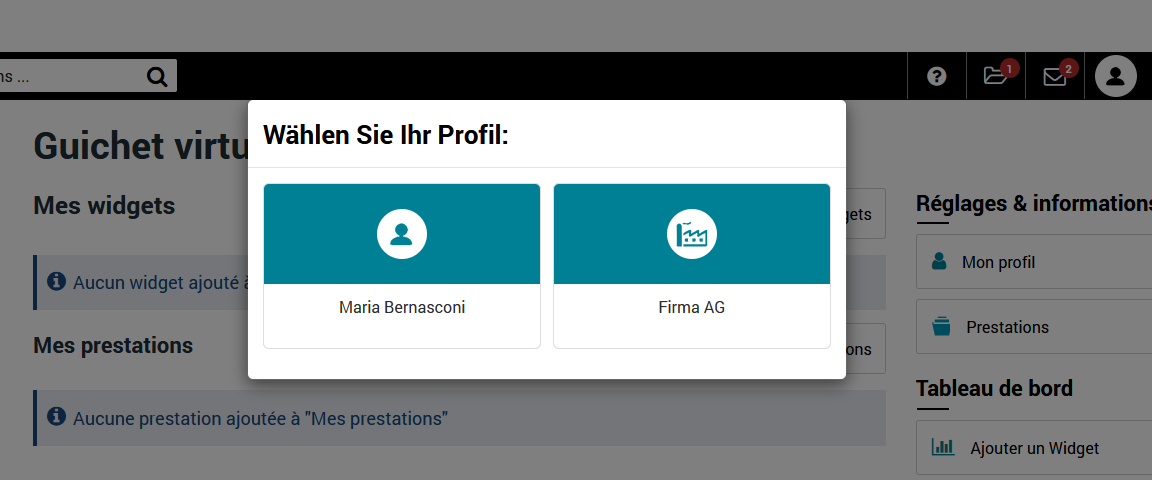1152x480 pixels.
Task: Click the person icon next to Mon profil
Action: [939, 262]
